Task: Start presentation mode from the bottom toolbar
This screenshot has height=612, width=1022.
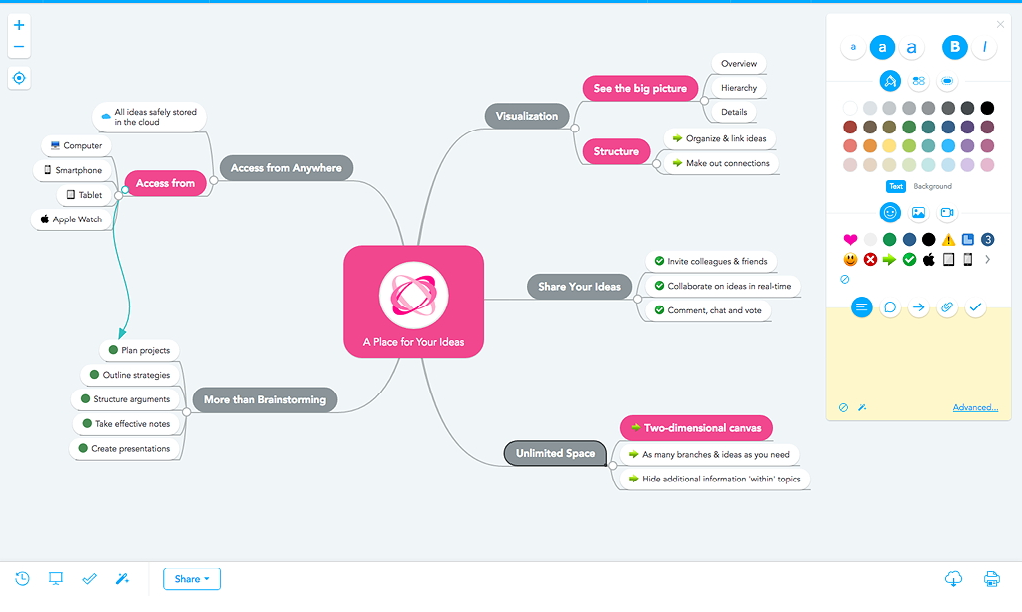Action: point(56,578)
